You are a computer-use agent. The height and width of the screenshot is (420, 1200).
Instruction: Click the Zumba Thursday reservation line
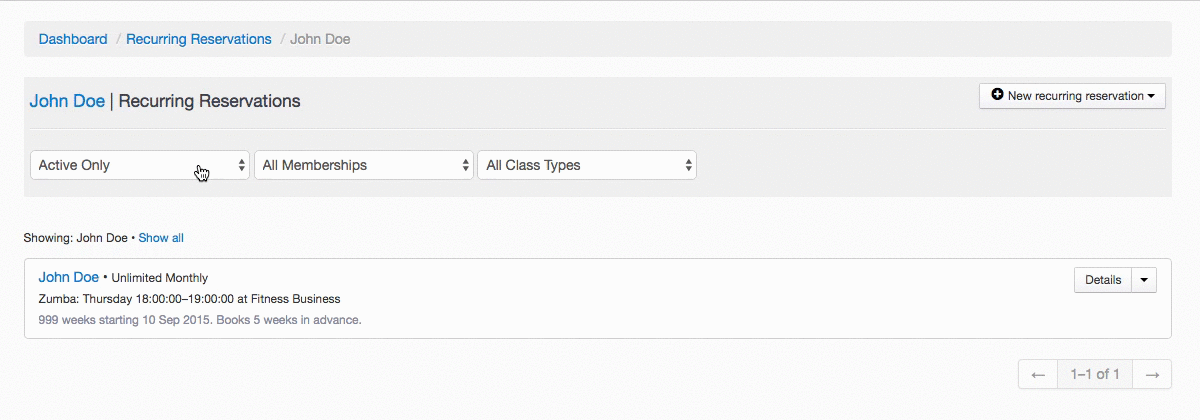(189, 299)
